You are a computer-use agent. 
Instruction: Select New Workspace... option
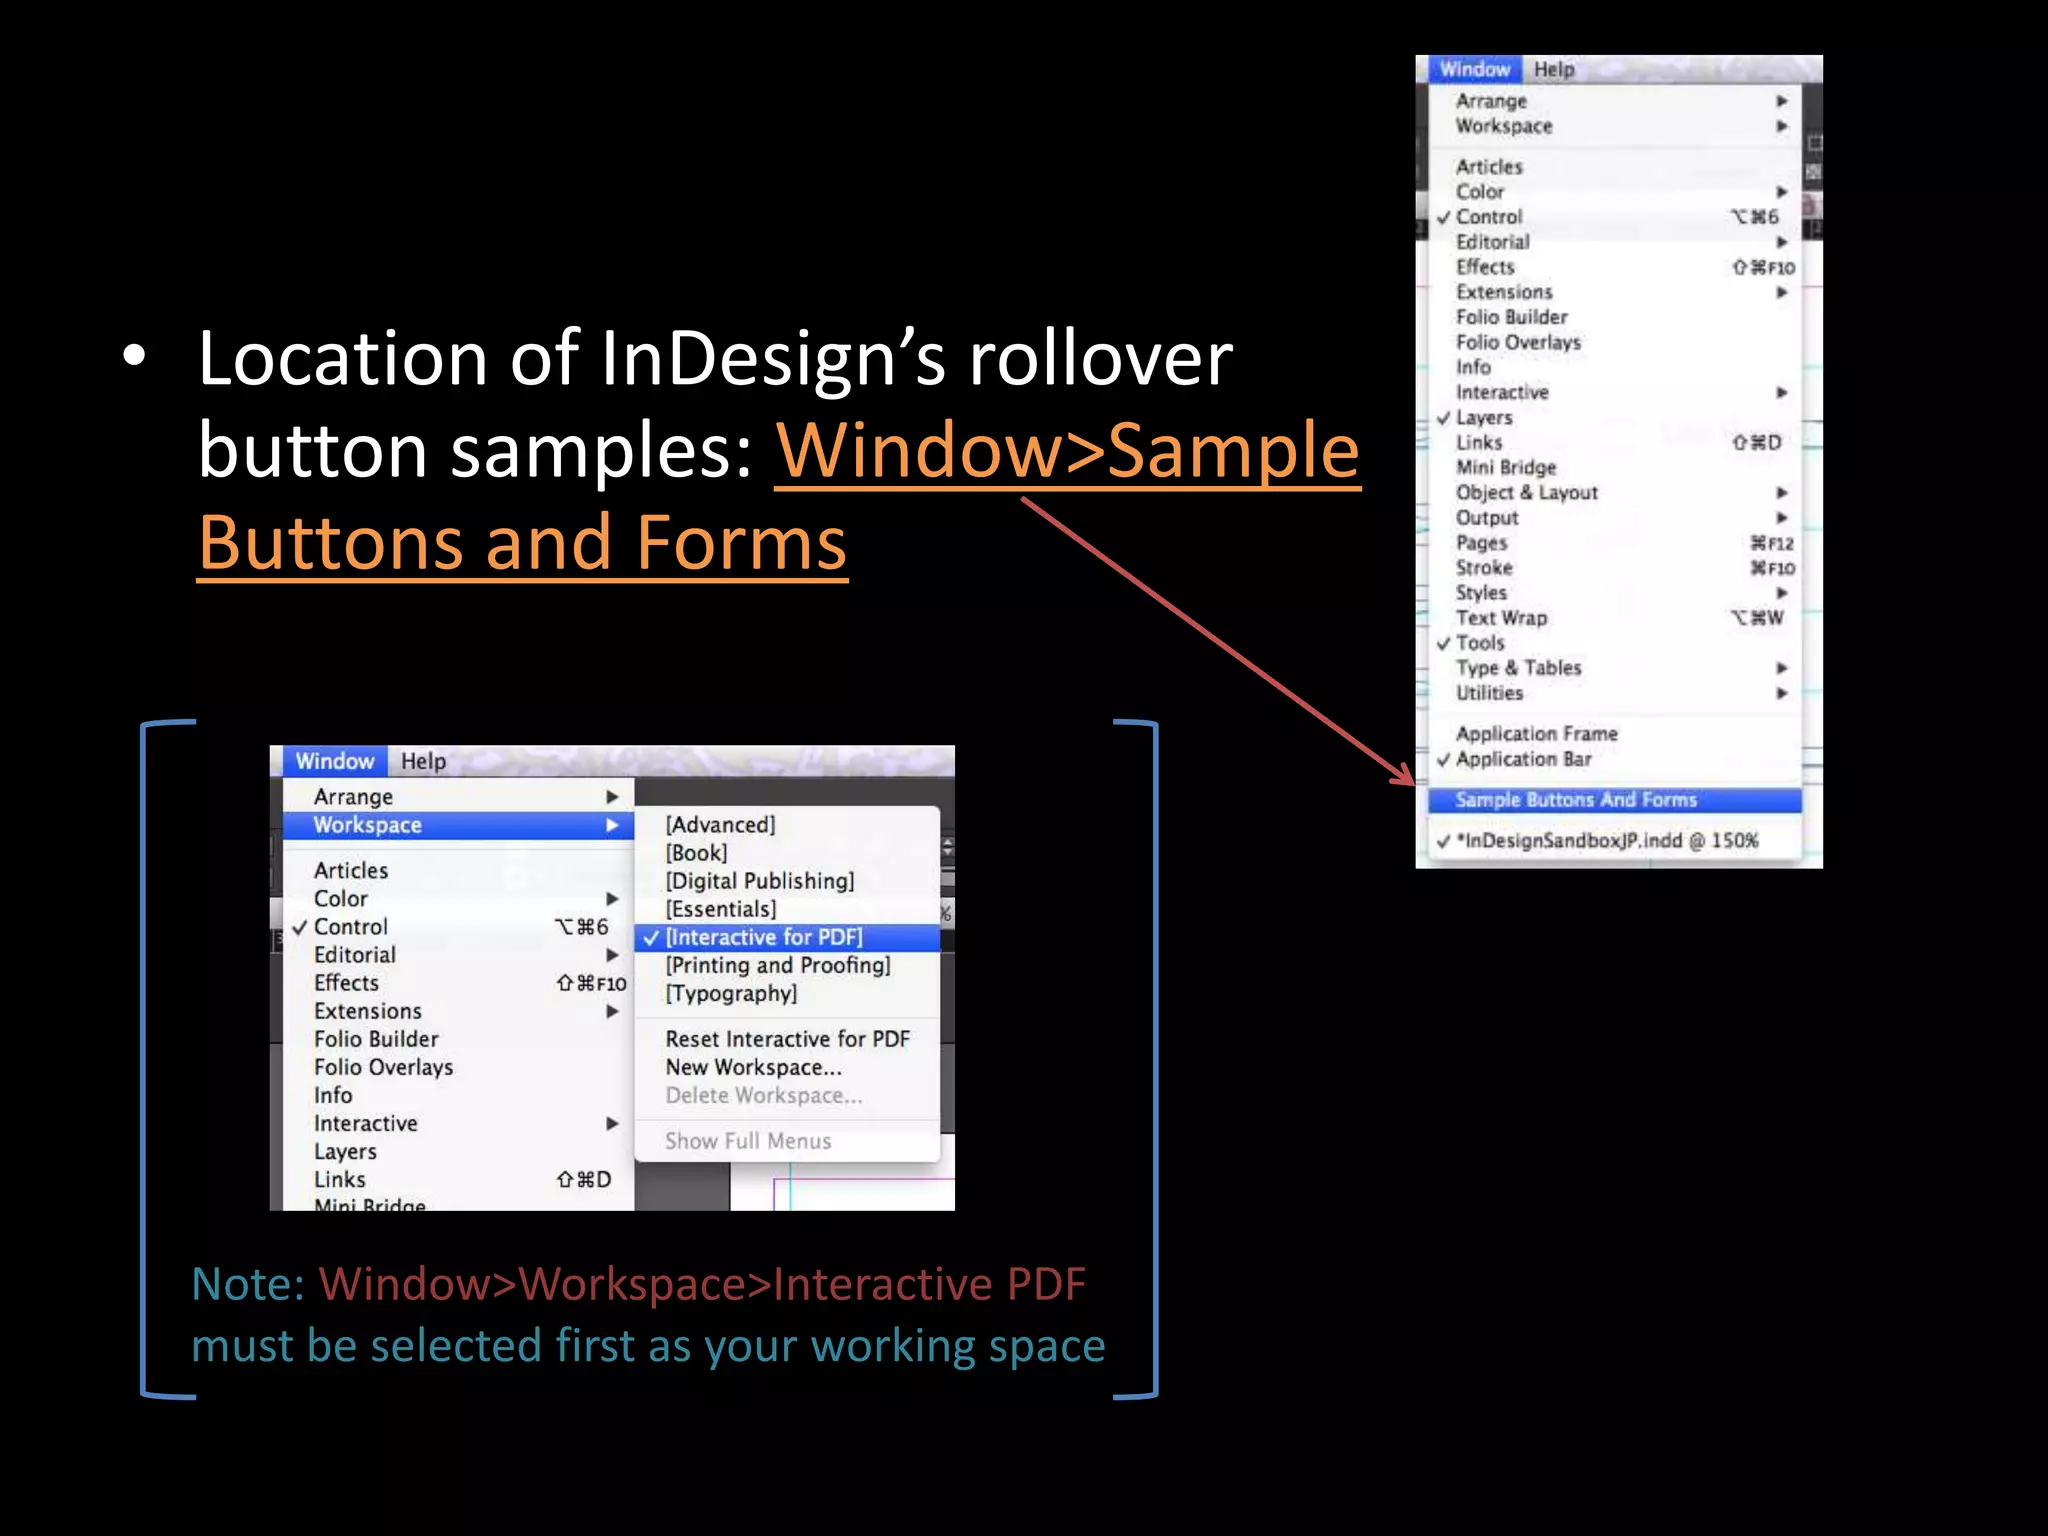coord(753,1067)
